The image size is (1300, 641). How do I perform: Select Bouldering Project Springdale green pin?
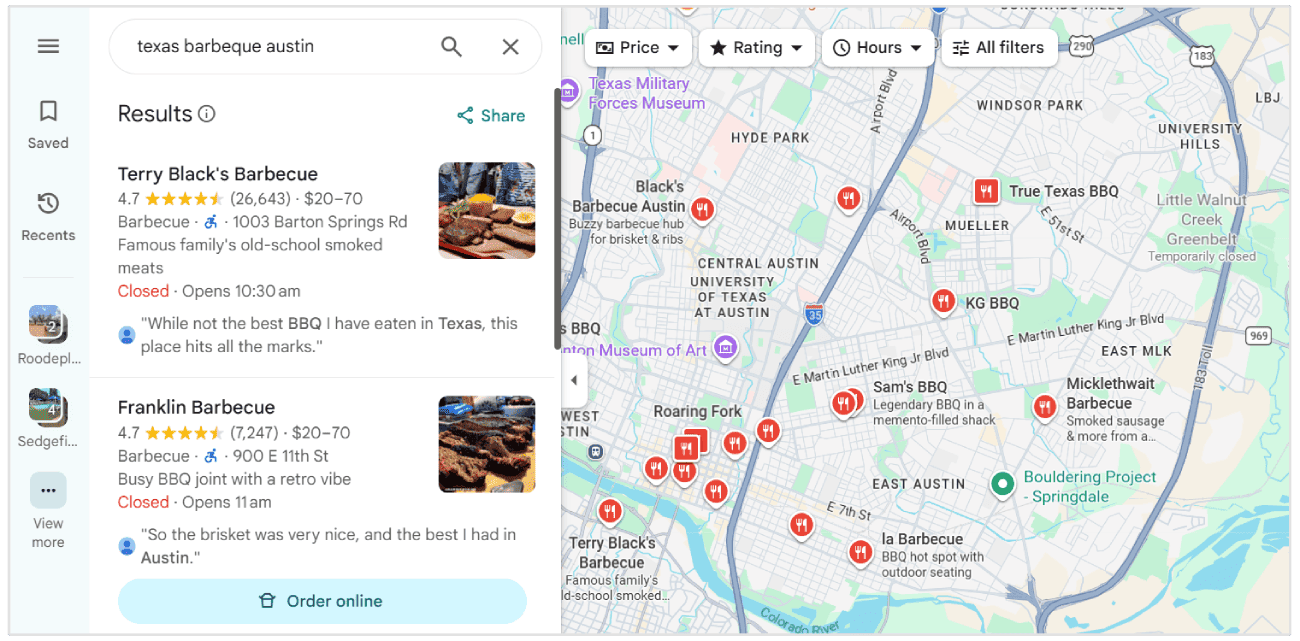pos(1002,485)
